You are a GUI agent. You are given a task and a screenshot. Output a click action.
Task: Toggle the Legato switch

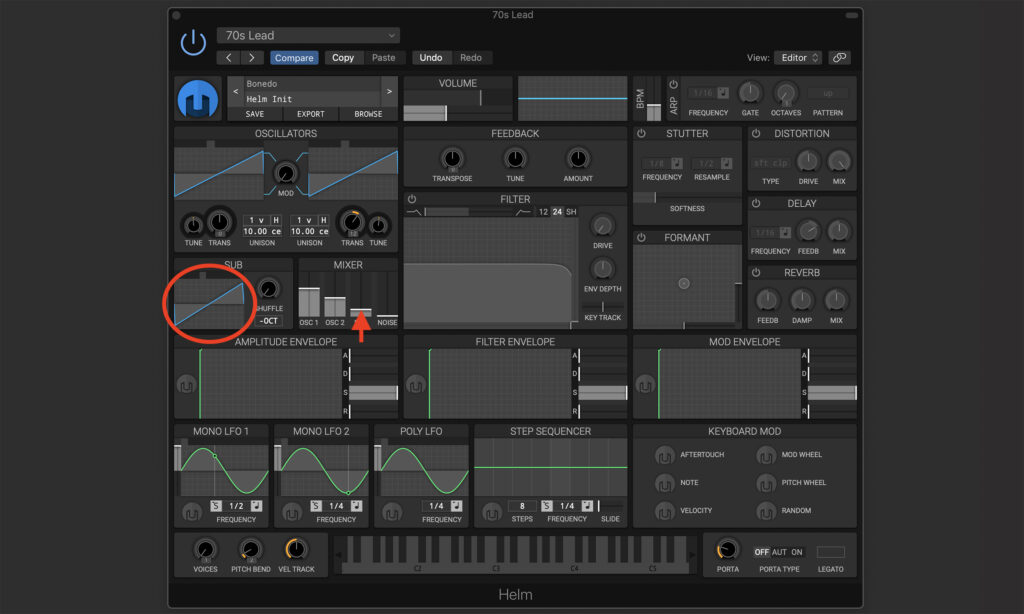pos(831,552)
